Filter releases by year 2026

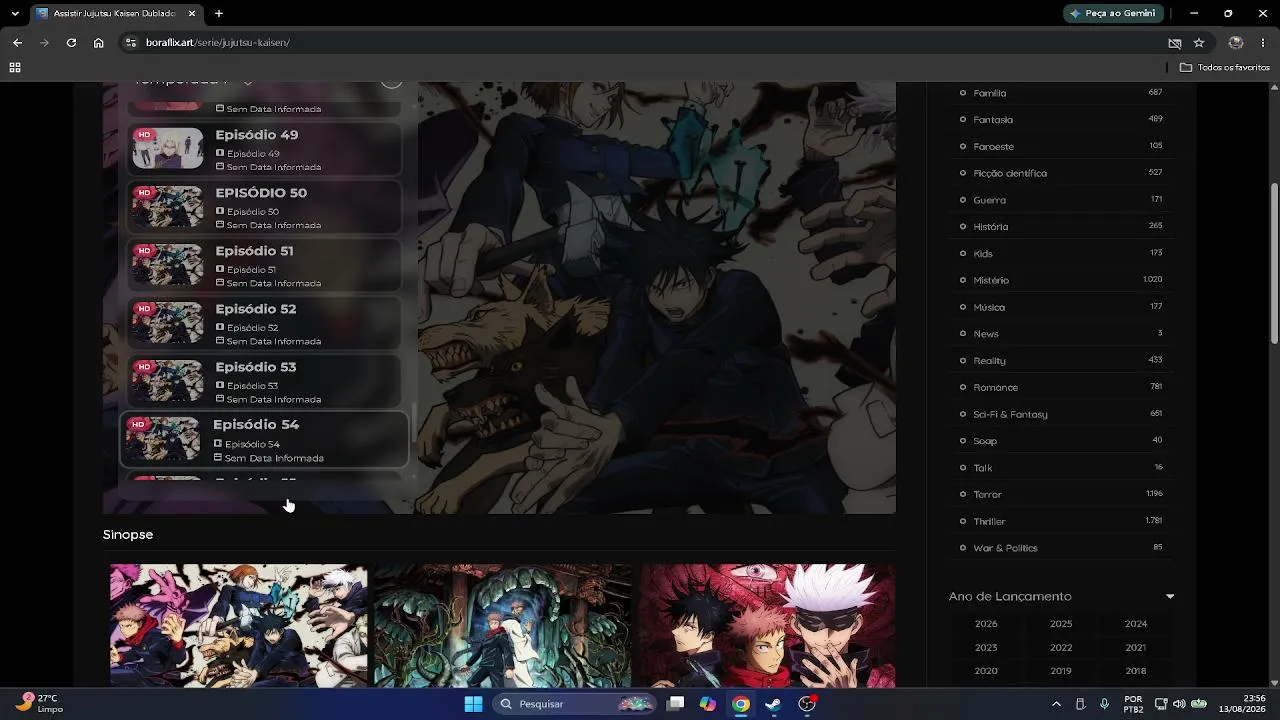(x=986, y=624)
